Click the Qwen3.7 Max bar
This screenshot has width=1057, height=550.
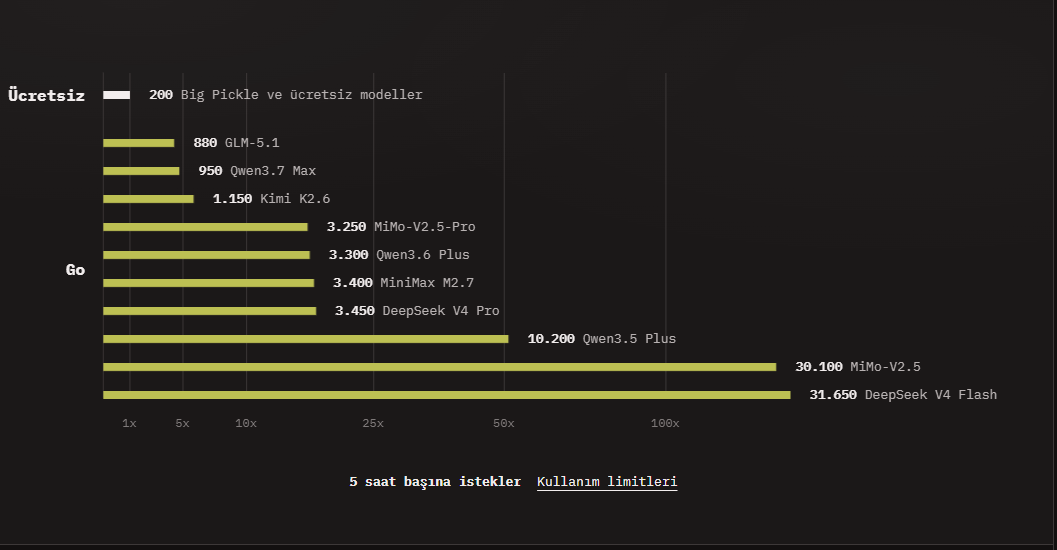click(x=142, y=171)
